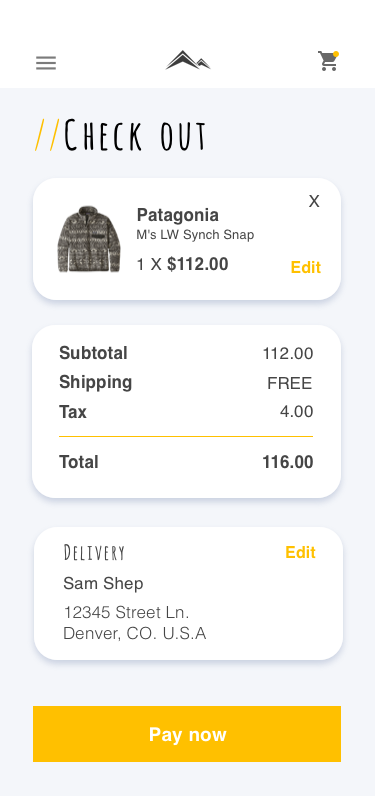Select the M's LW Synch Snap text
The width and height of the screenshot is (375, 796).
(195, 235)
